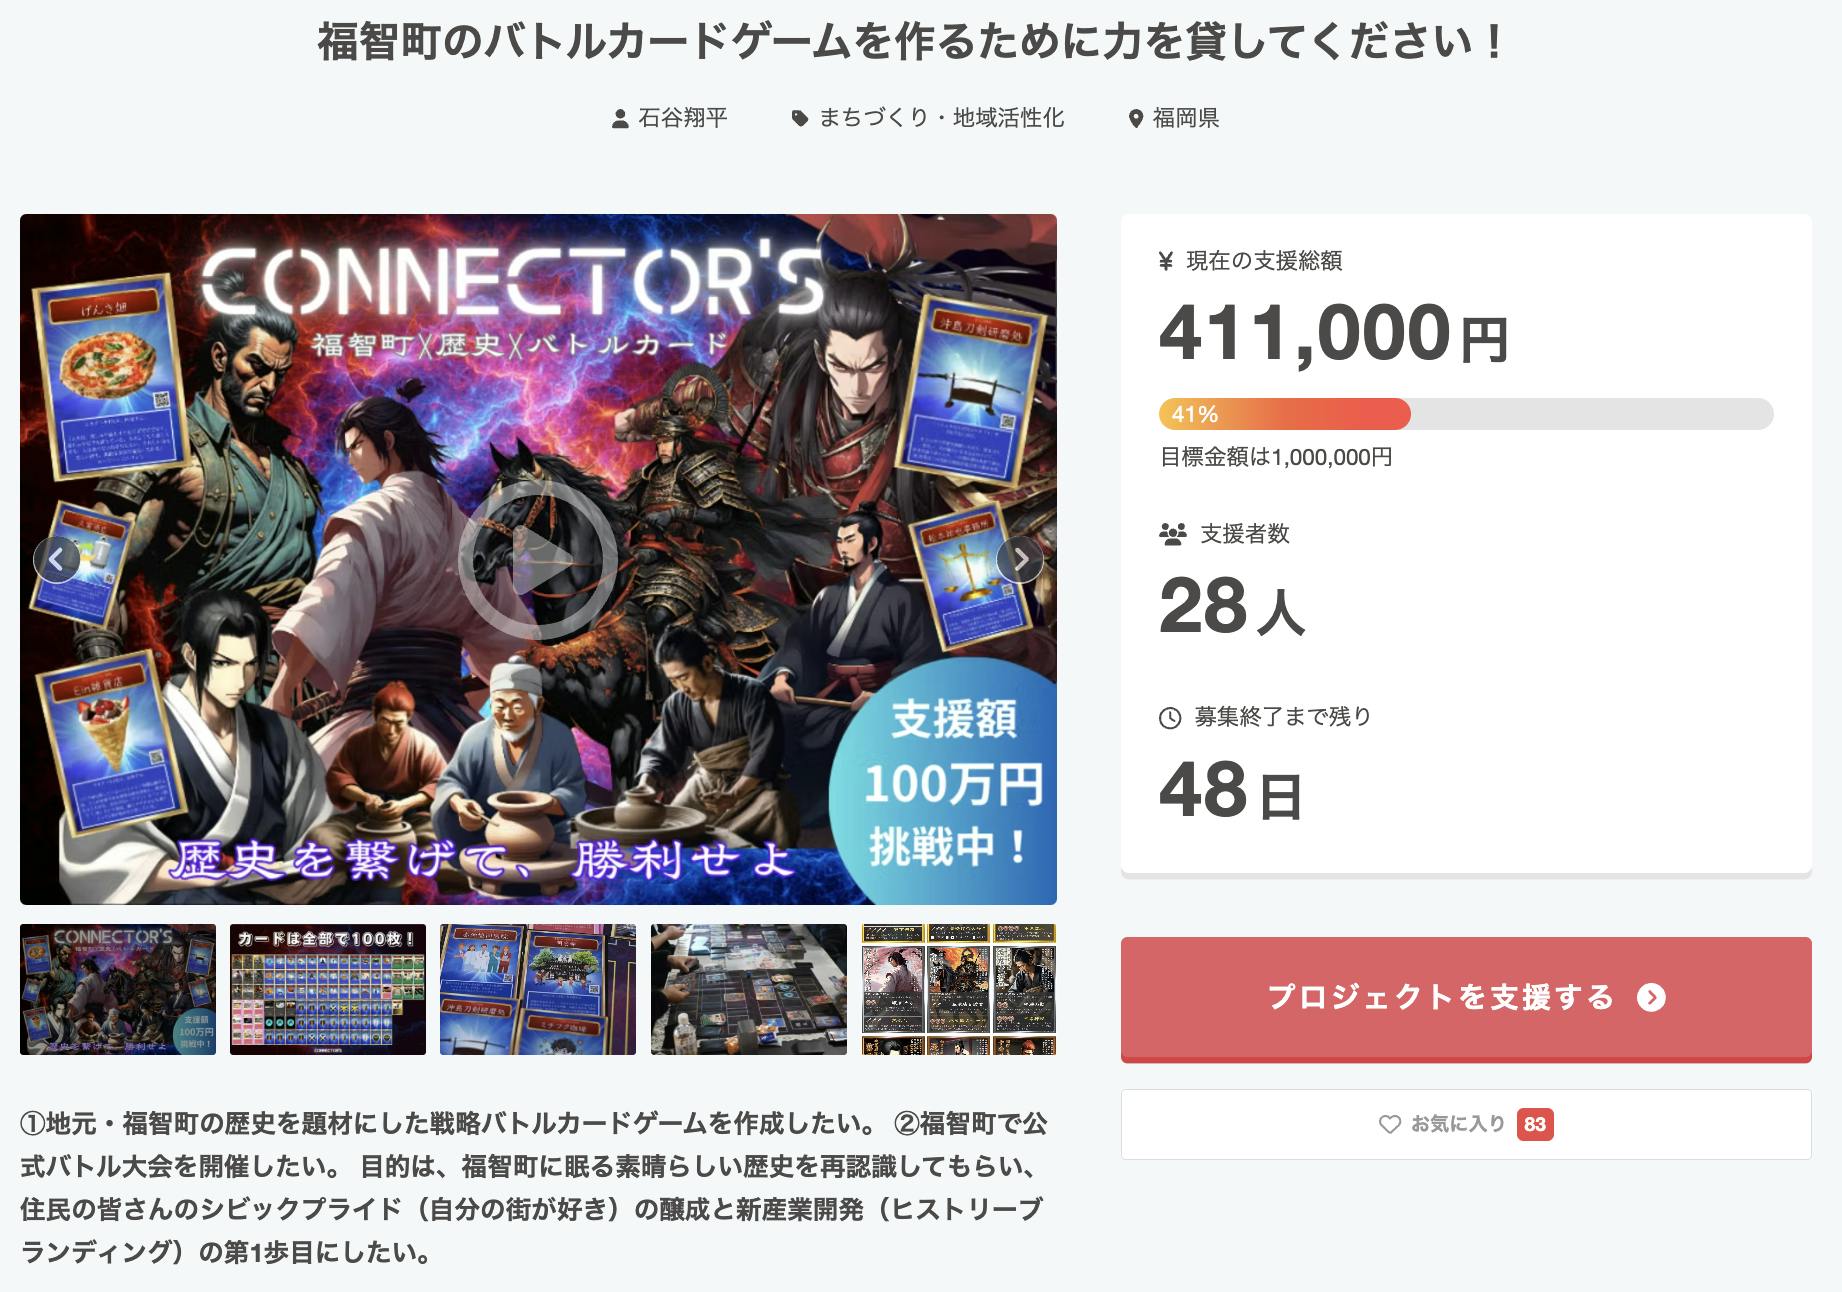Advance to the next slide arrow

click(1020, 559)
